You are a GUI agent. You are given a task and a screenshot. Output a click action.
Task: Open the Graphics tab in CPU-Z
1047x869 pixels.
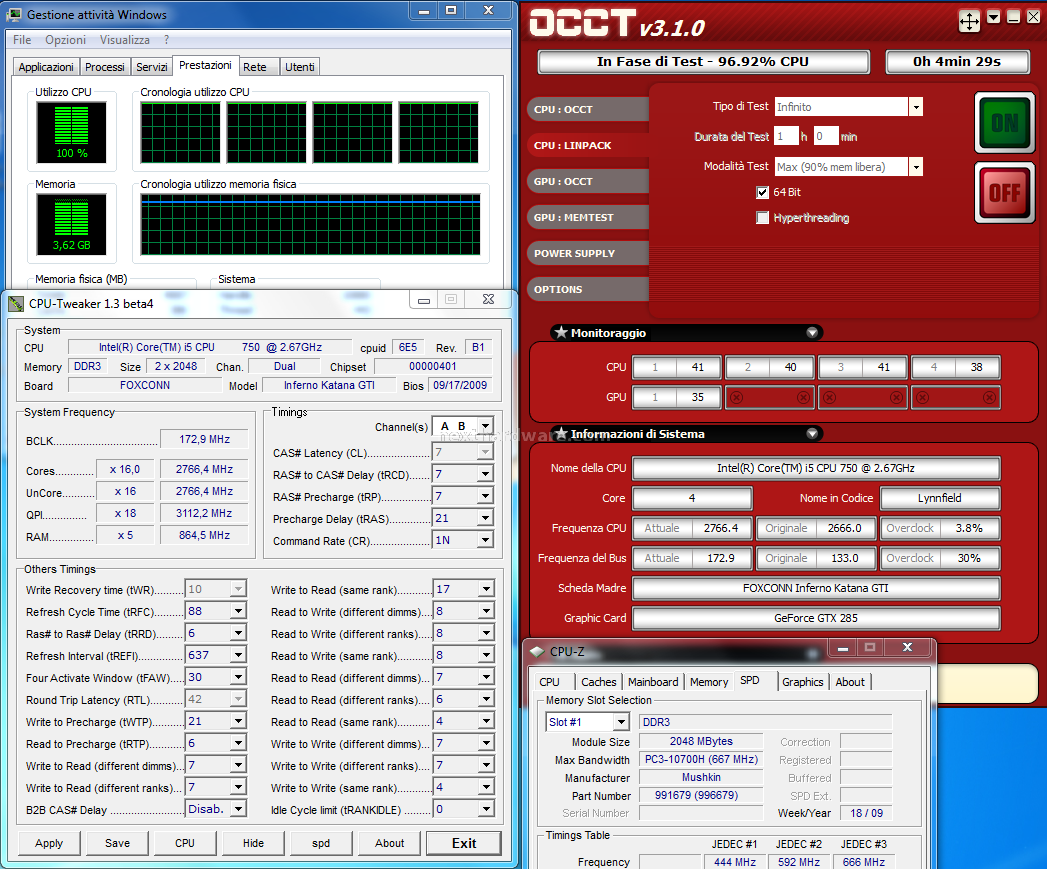click(x=803, y=682)
